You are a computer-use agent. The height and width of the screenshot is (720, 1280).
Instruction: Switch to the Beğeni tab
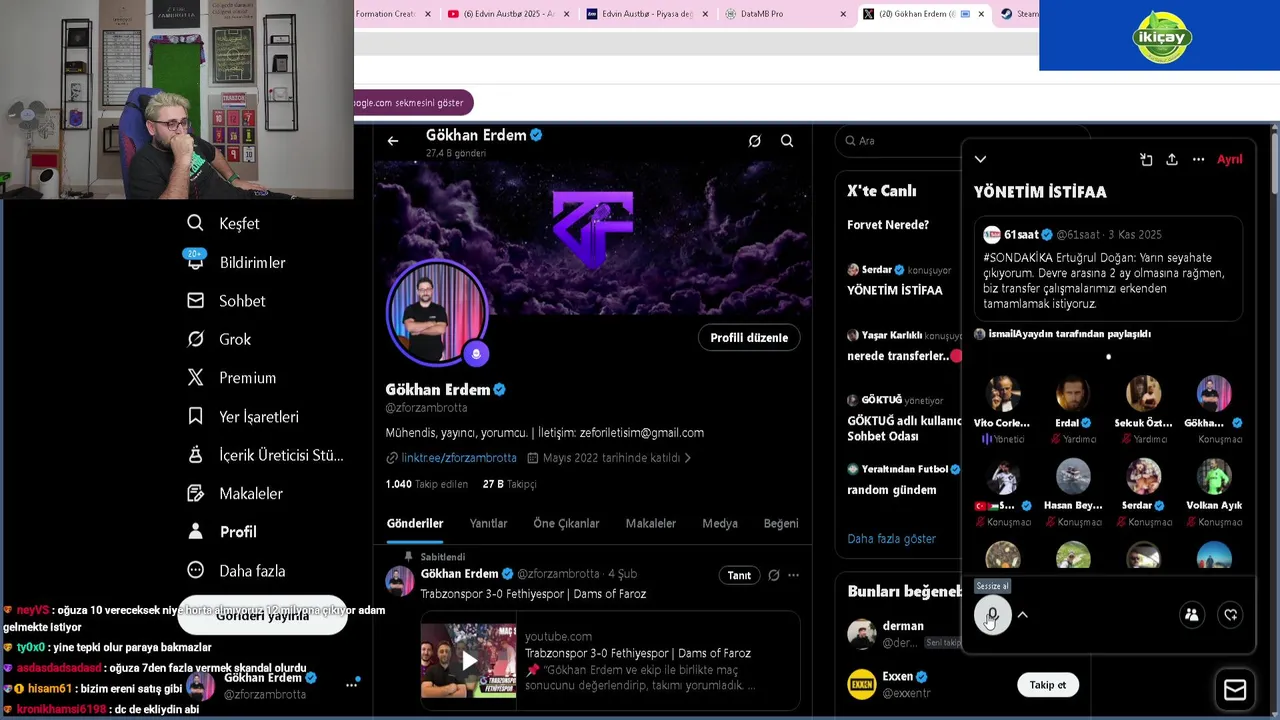point(781,523)
